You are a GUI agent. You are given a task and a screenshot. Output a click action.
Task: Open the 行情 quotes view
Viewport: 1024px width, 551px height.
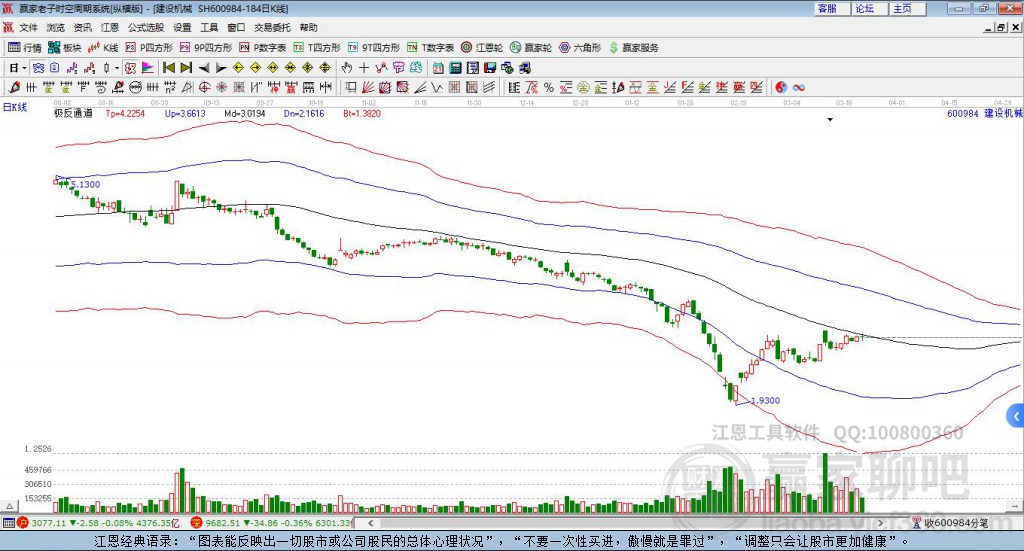tap(24, 48)
